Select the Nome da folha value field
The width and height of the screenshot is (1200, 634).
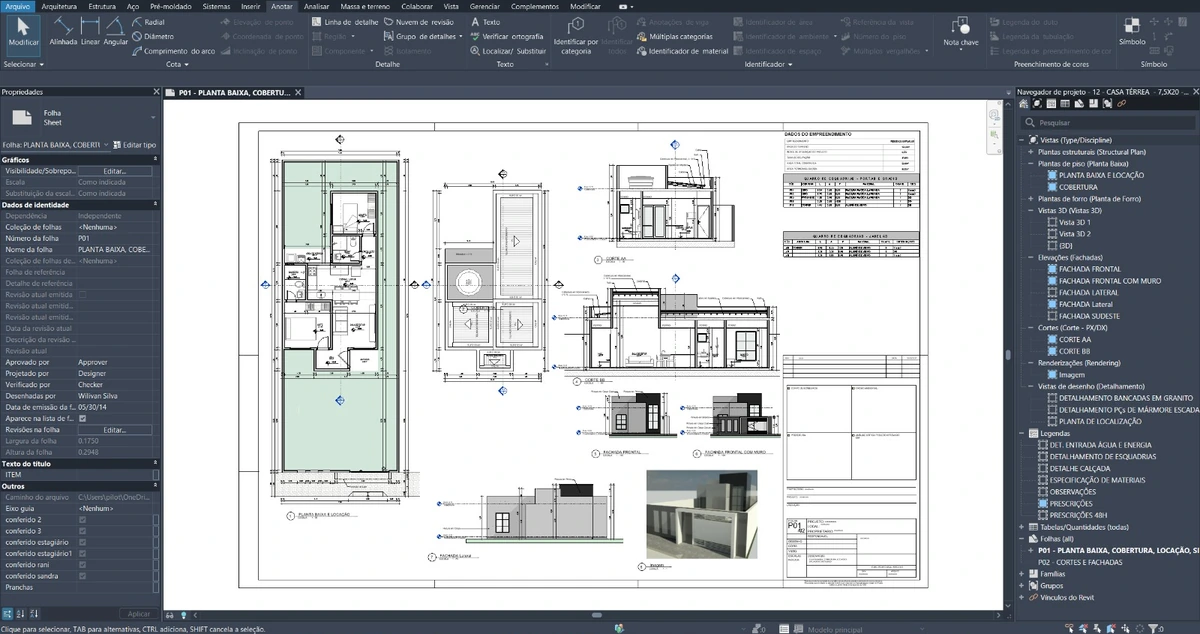(117, 249)
